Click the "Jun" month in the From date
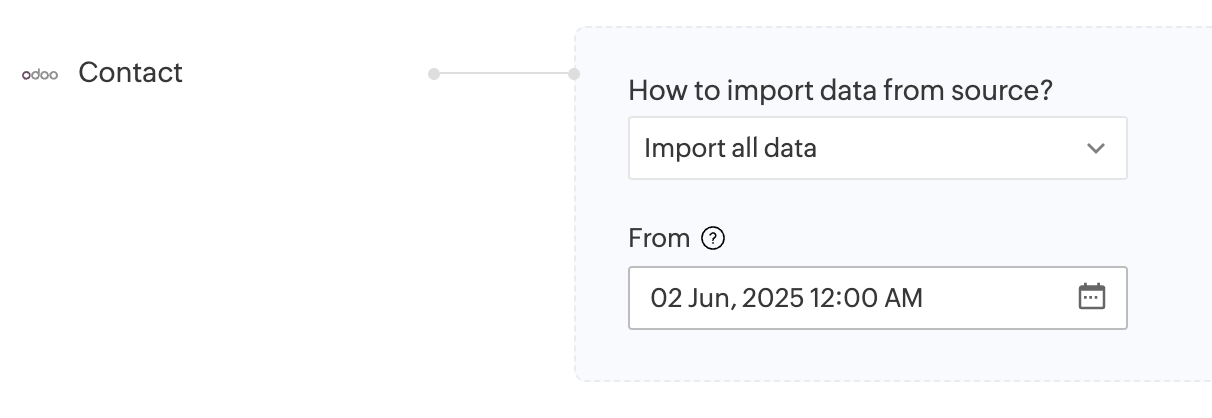 click(x=707, y=298)
